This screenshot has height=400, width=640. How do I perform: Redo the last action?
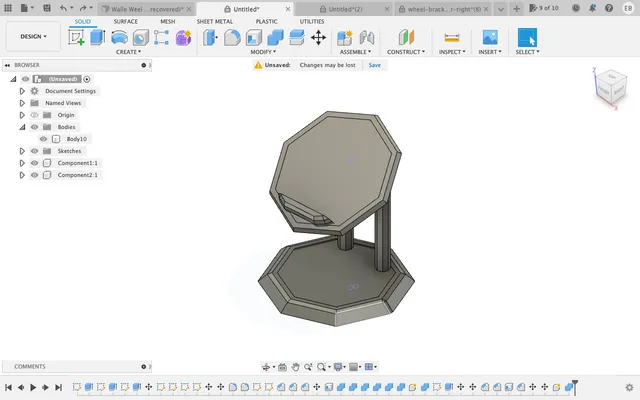pos(83,8)
